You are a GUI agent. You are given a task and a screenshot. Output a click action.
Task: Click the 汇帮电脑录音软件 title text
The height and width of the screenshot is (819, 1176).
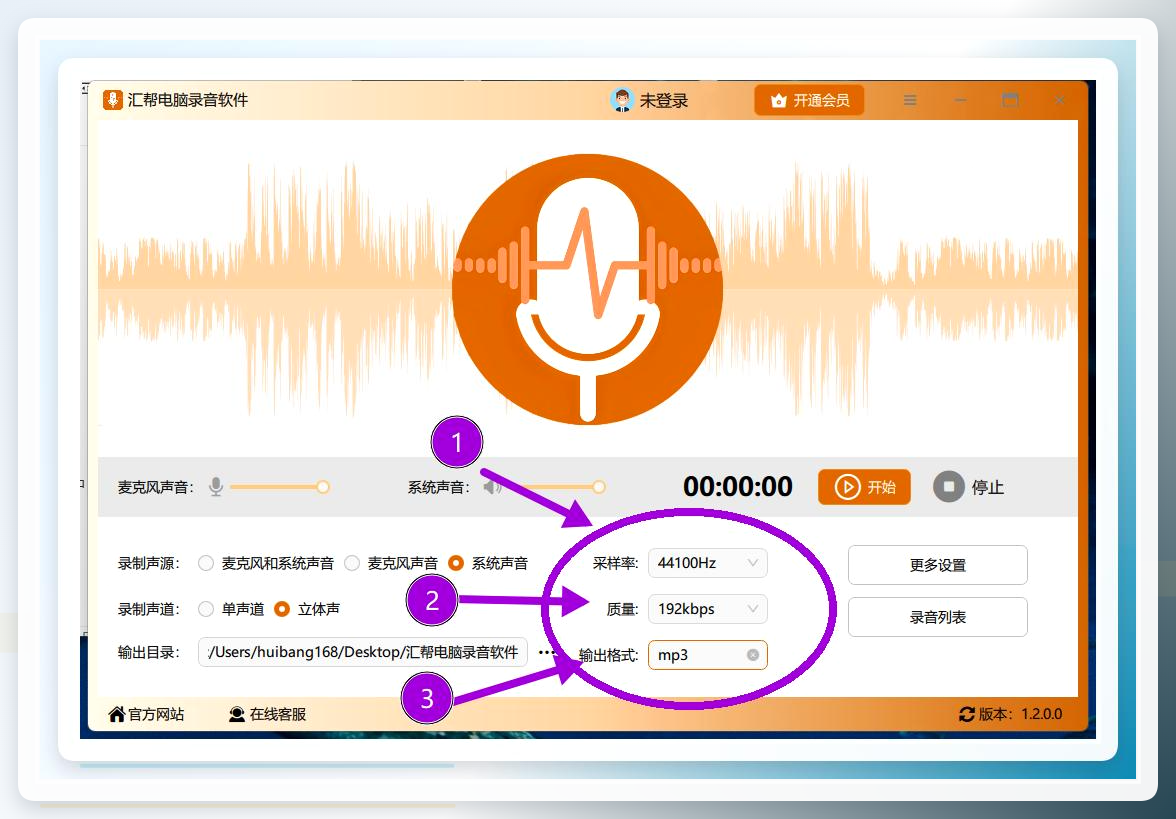point(188,100)
